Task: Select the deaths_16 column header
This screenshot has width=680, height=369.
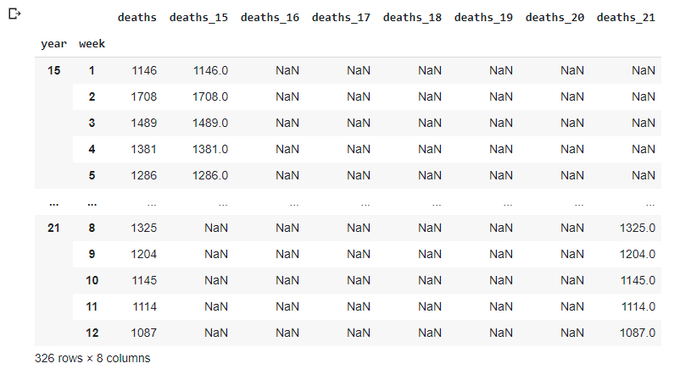Action: 270,17
